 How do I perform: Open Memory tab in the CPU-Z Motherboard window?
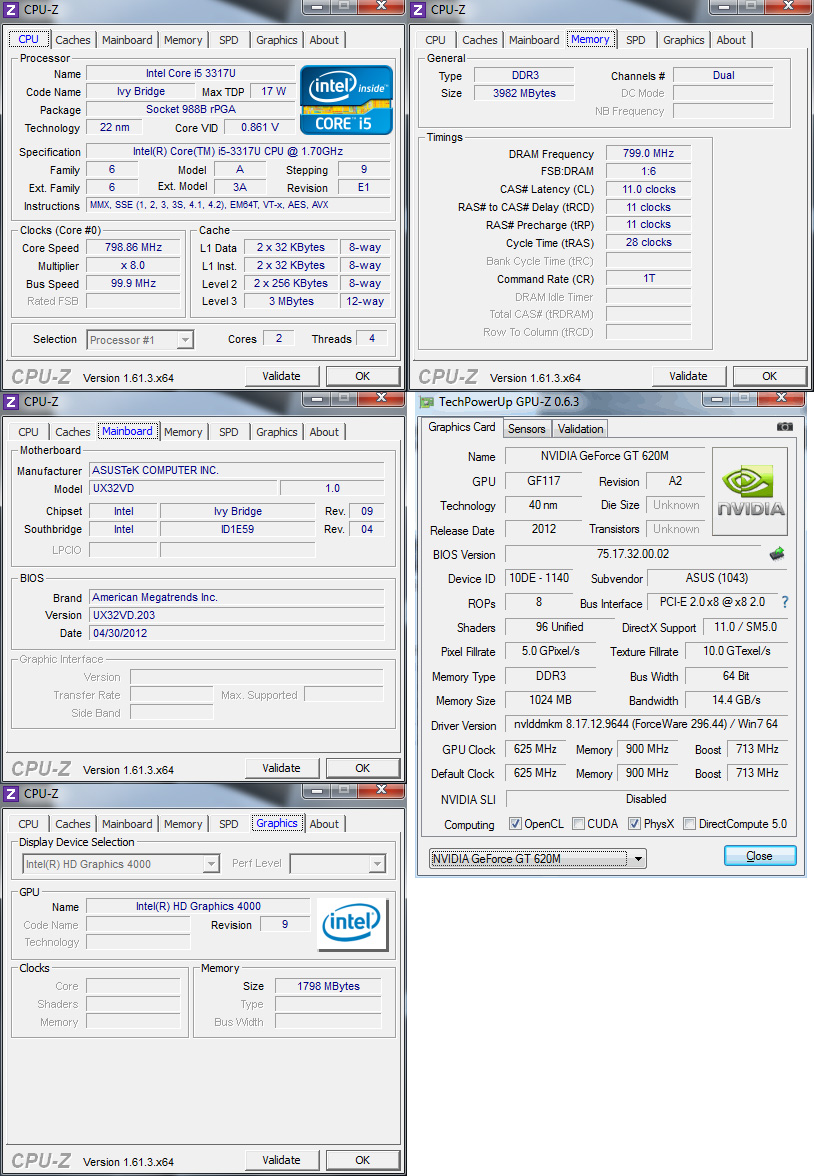tap(183, 432)
